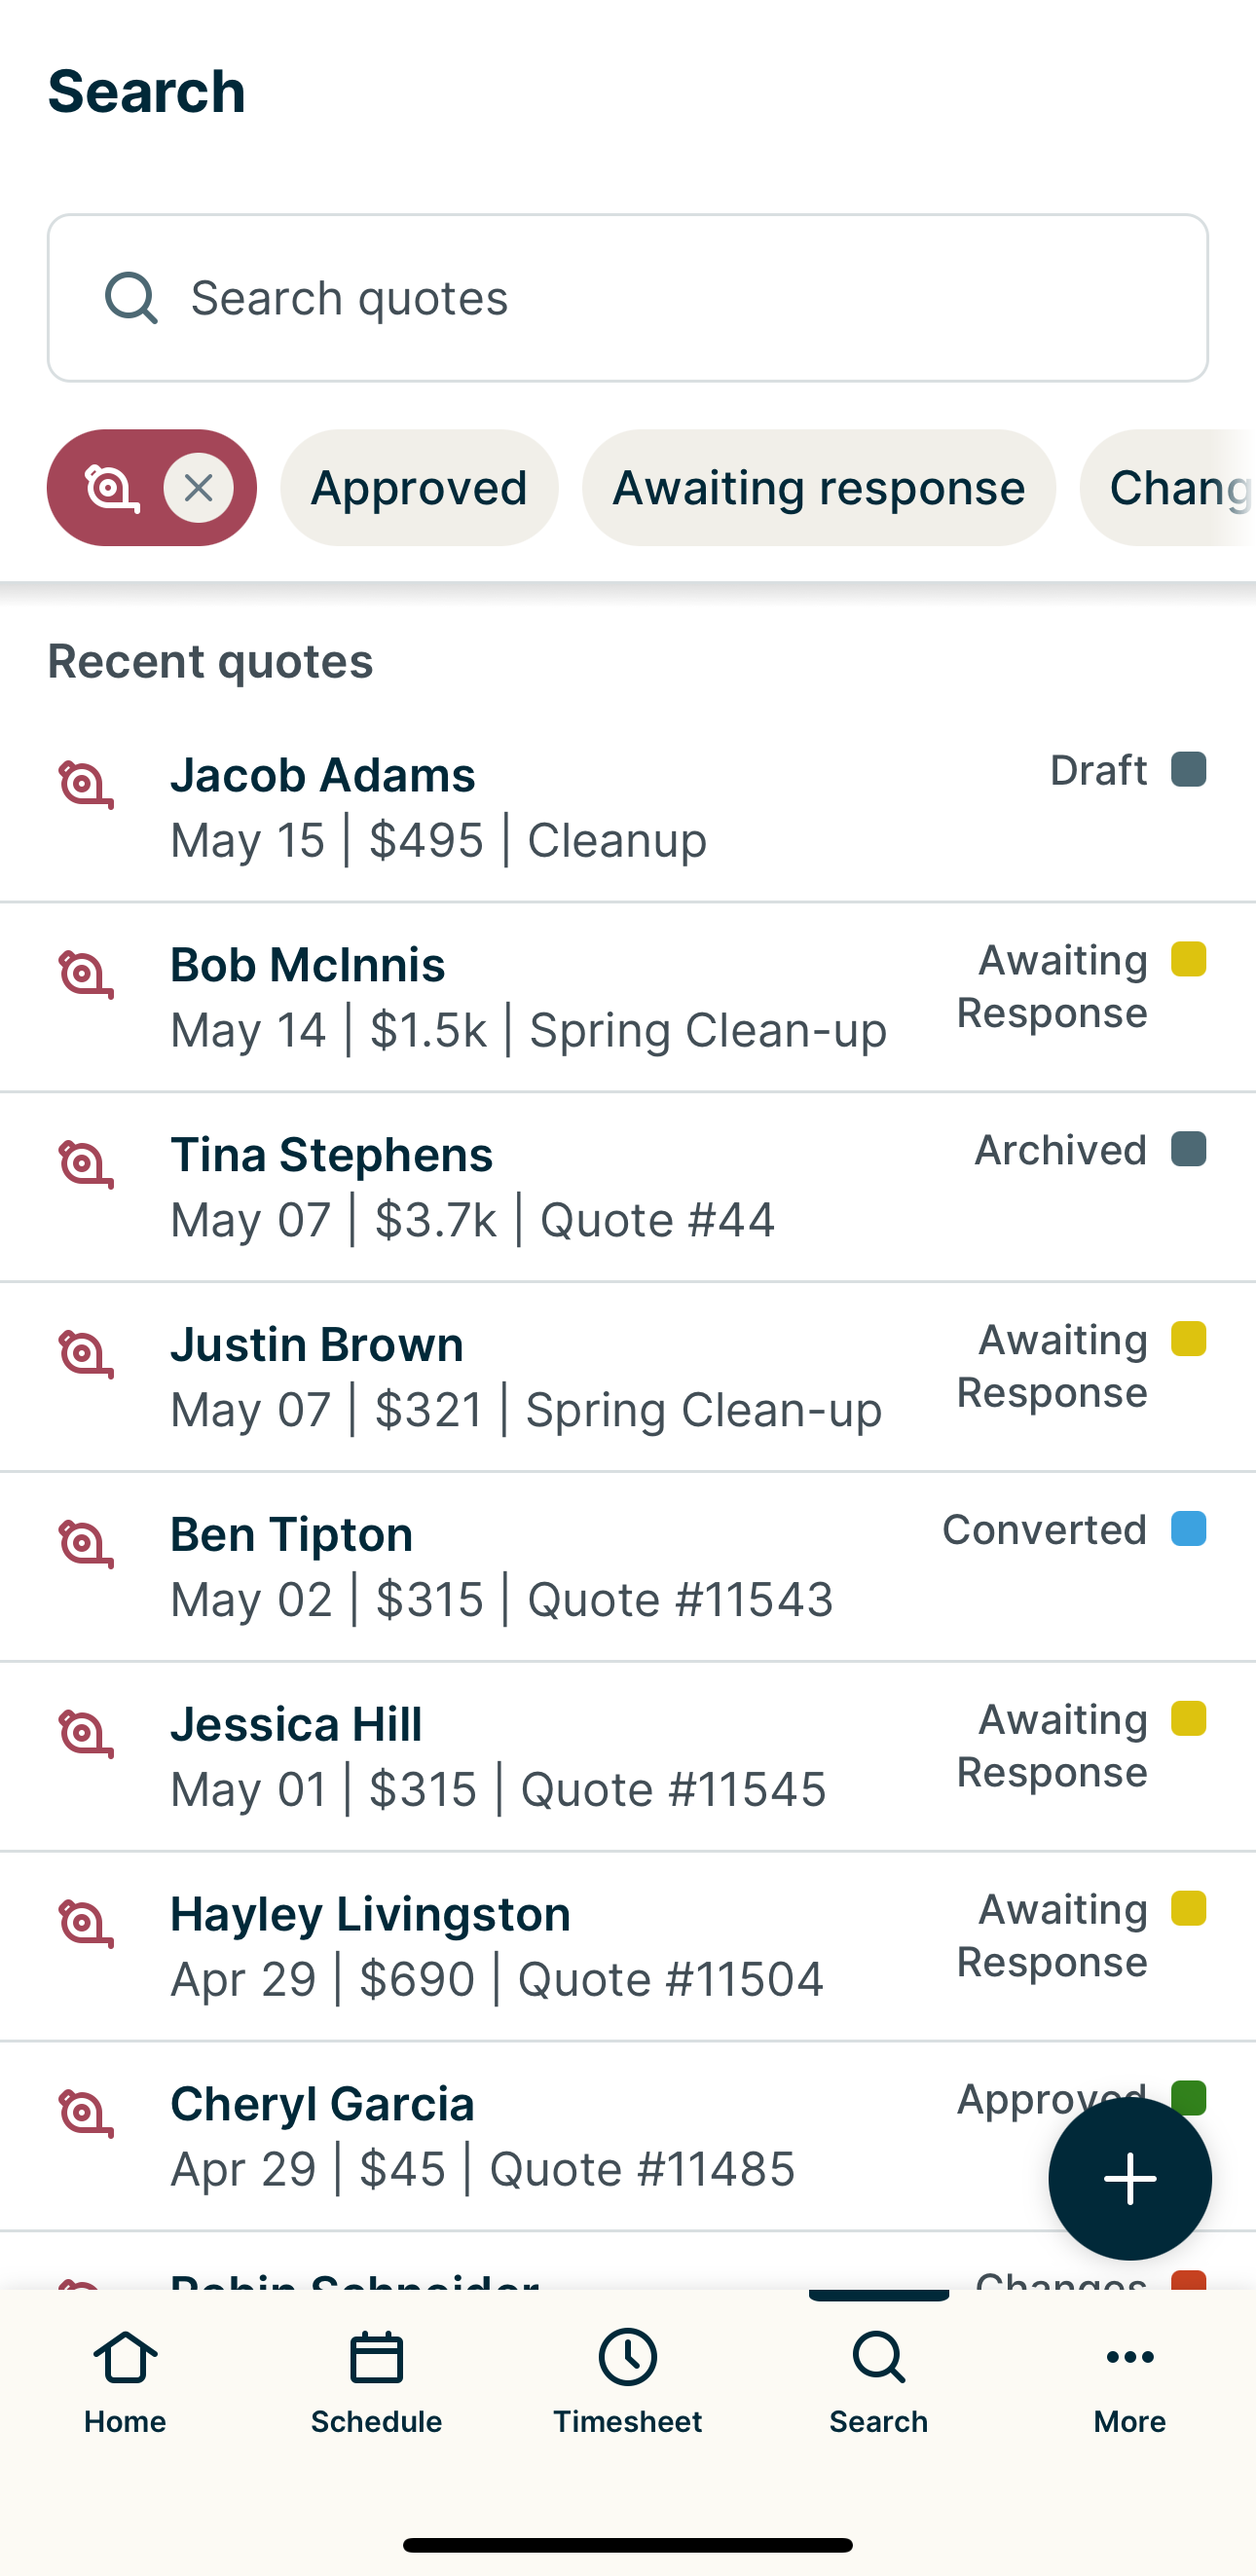Click the quote icon beside Jessica Hill
The height and width of the screenshot is (2576, 1256).
click(86, 1734)
